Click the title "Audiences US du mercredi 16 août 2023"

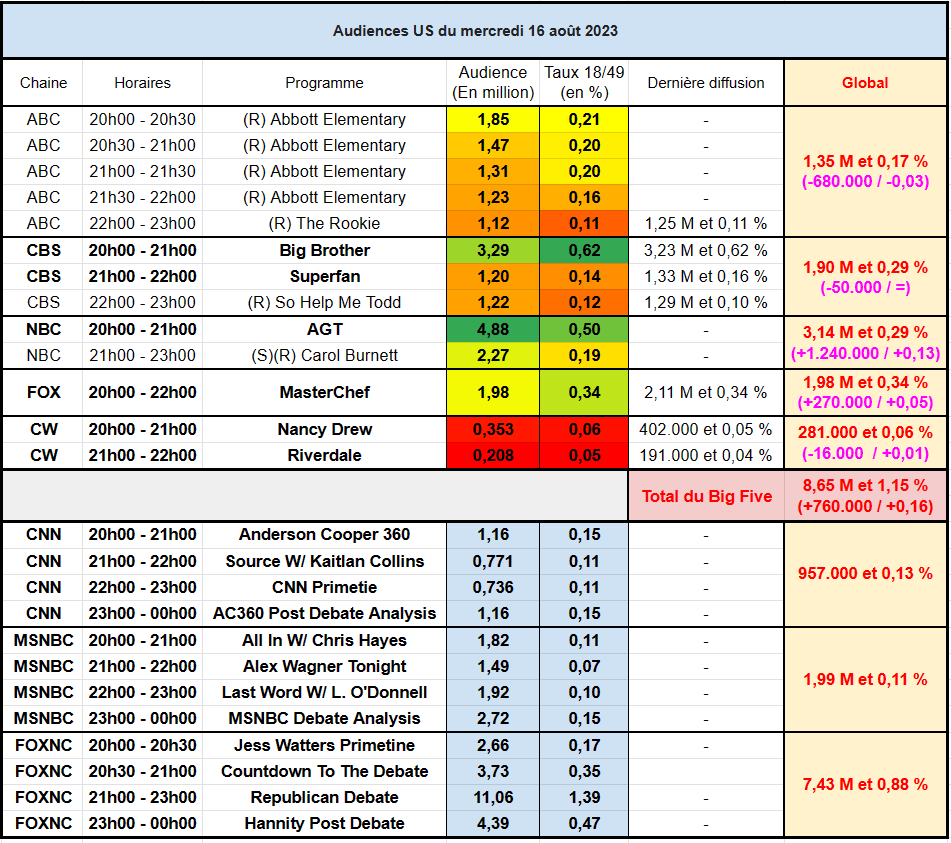point(475,31)
